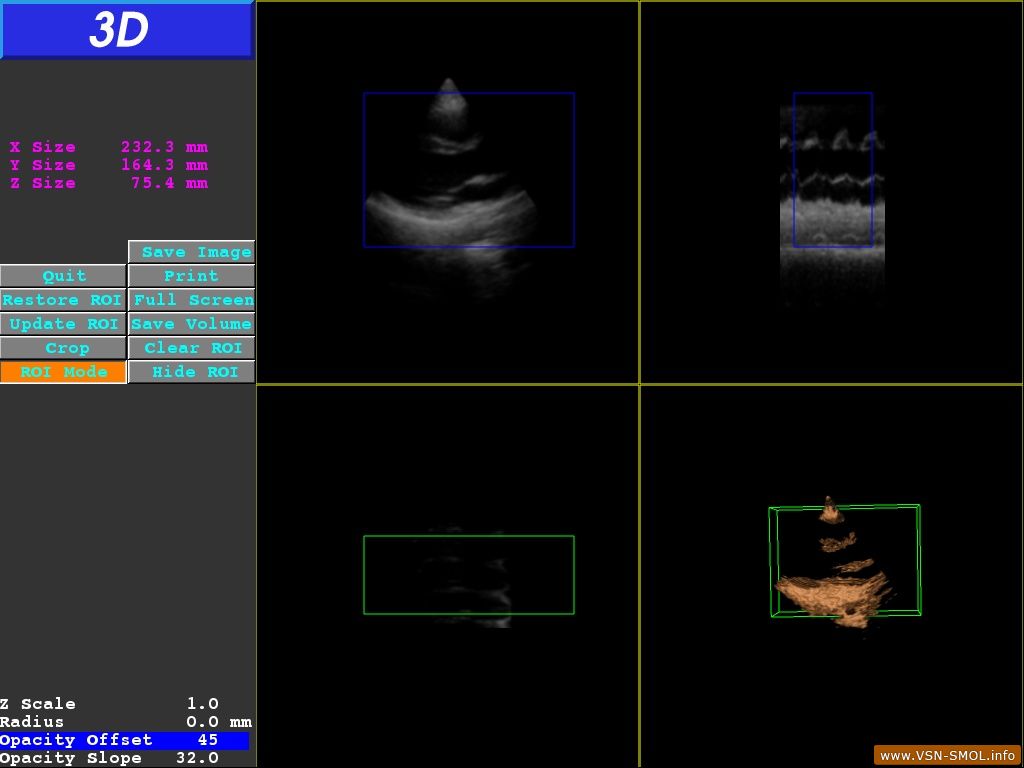Select the Radius parameter row
The image size is (1024, 768).
(124, 722)
